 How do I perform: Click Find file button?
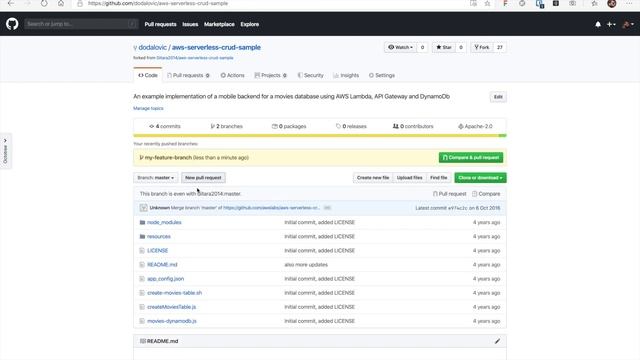tap(438, 178)
